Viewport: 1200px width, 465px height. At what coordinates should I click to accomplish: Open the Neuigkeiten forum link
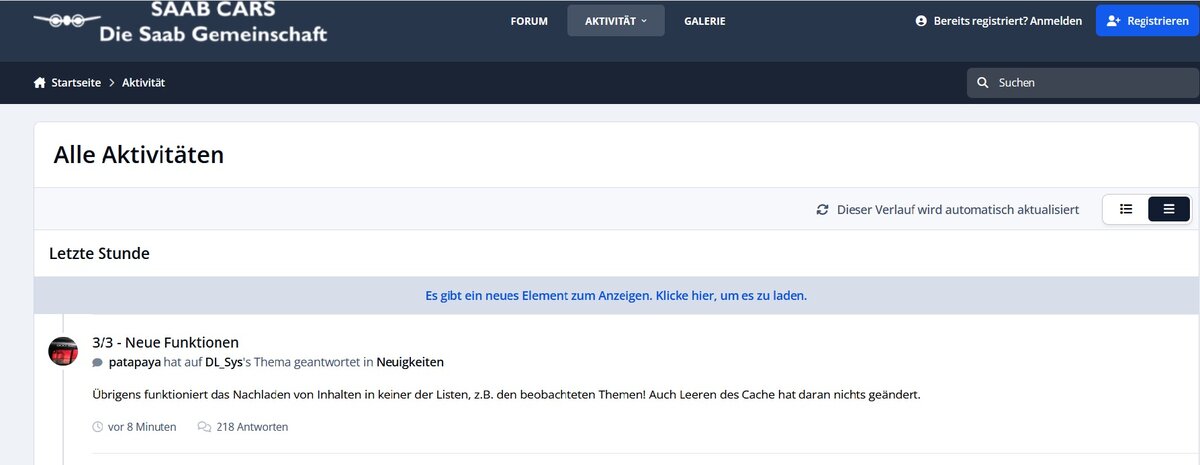pos(410,362)
